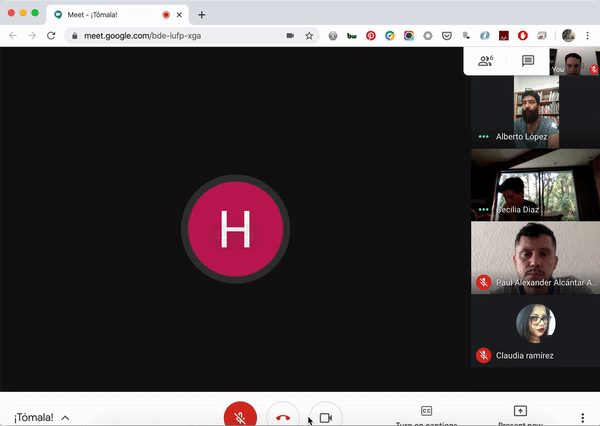The image size is (600, 426).
Task: Open Pinterest extension icon
Action: 371,36
